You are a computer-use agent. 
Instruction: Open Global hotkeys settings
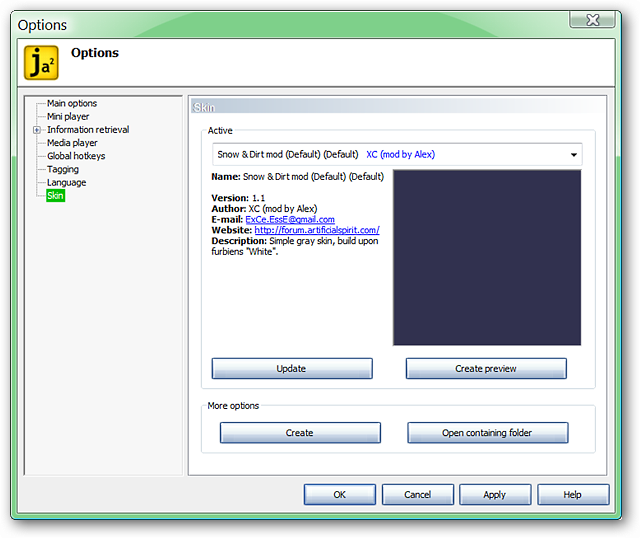click(x=76, y=156)
